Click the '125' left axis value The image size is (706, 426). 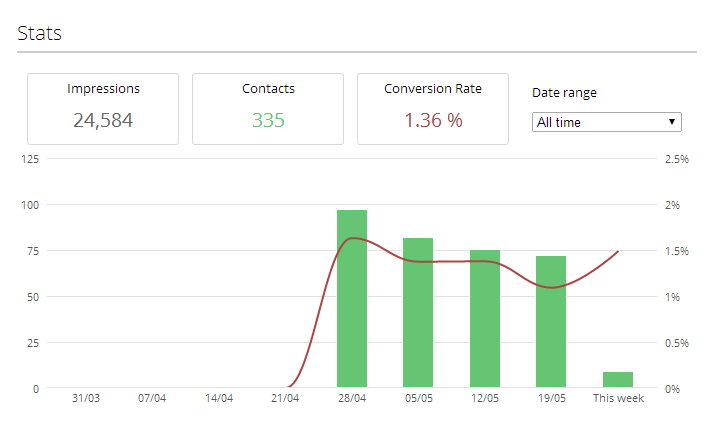(x=30, y=159)
